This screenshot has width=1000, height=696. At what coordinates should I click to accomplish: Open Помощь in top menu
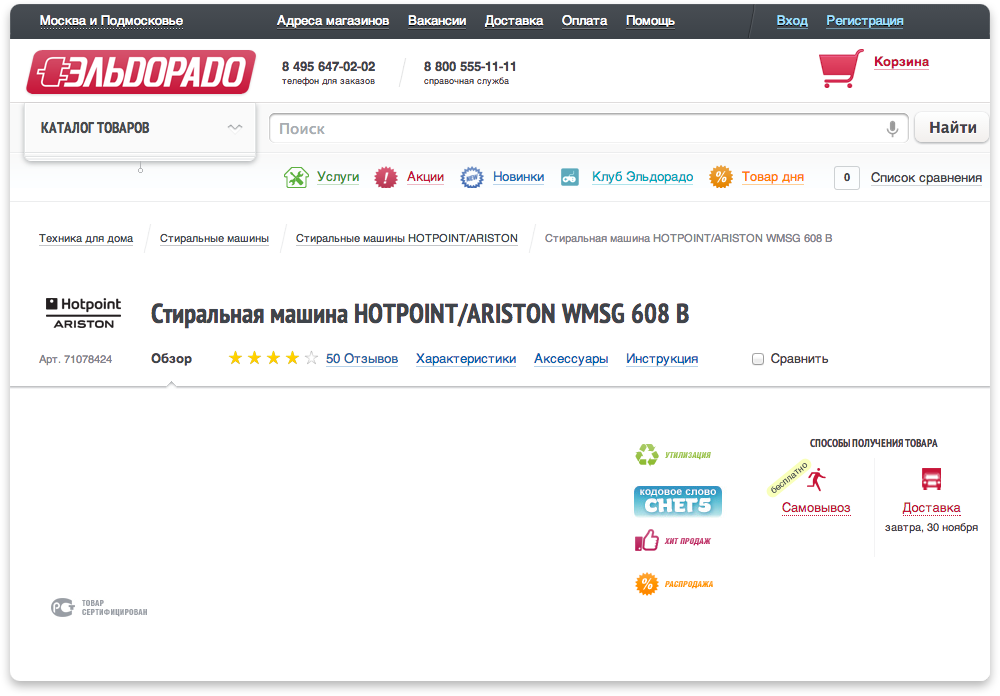(650, 21)
